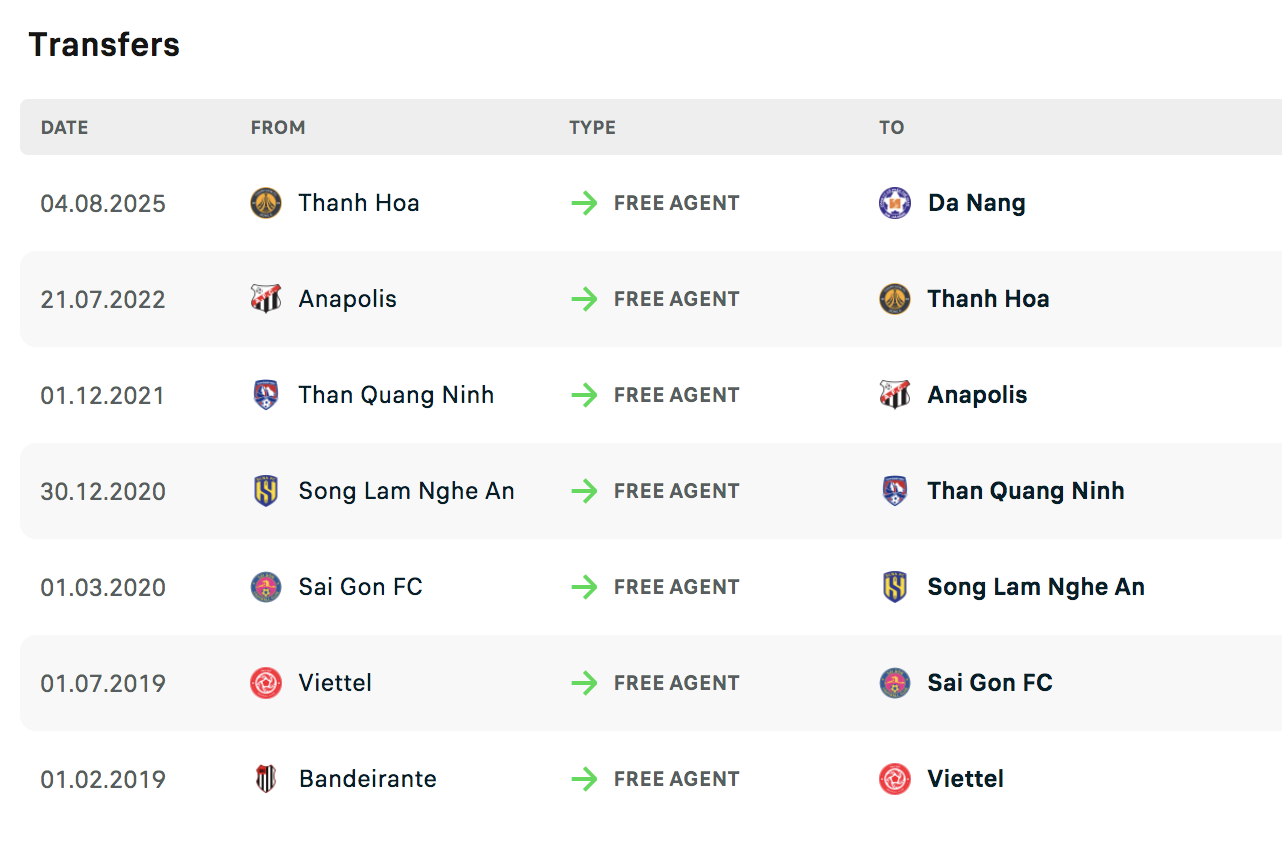Click the FROM column header

(x=278, y=127)
